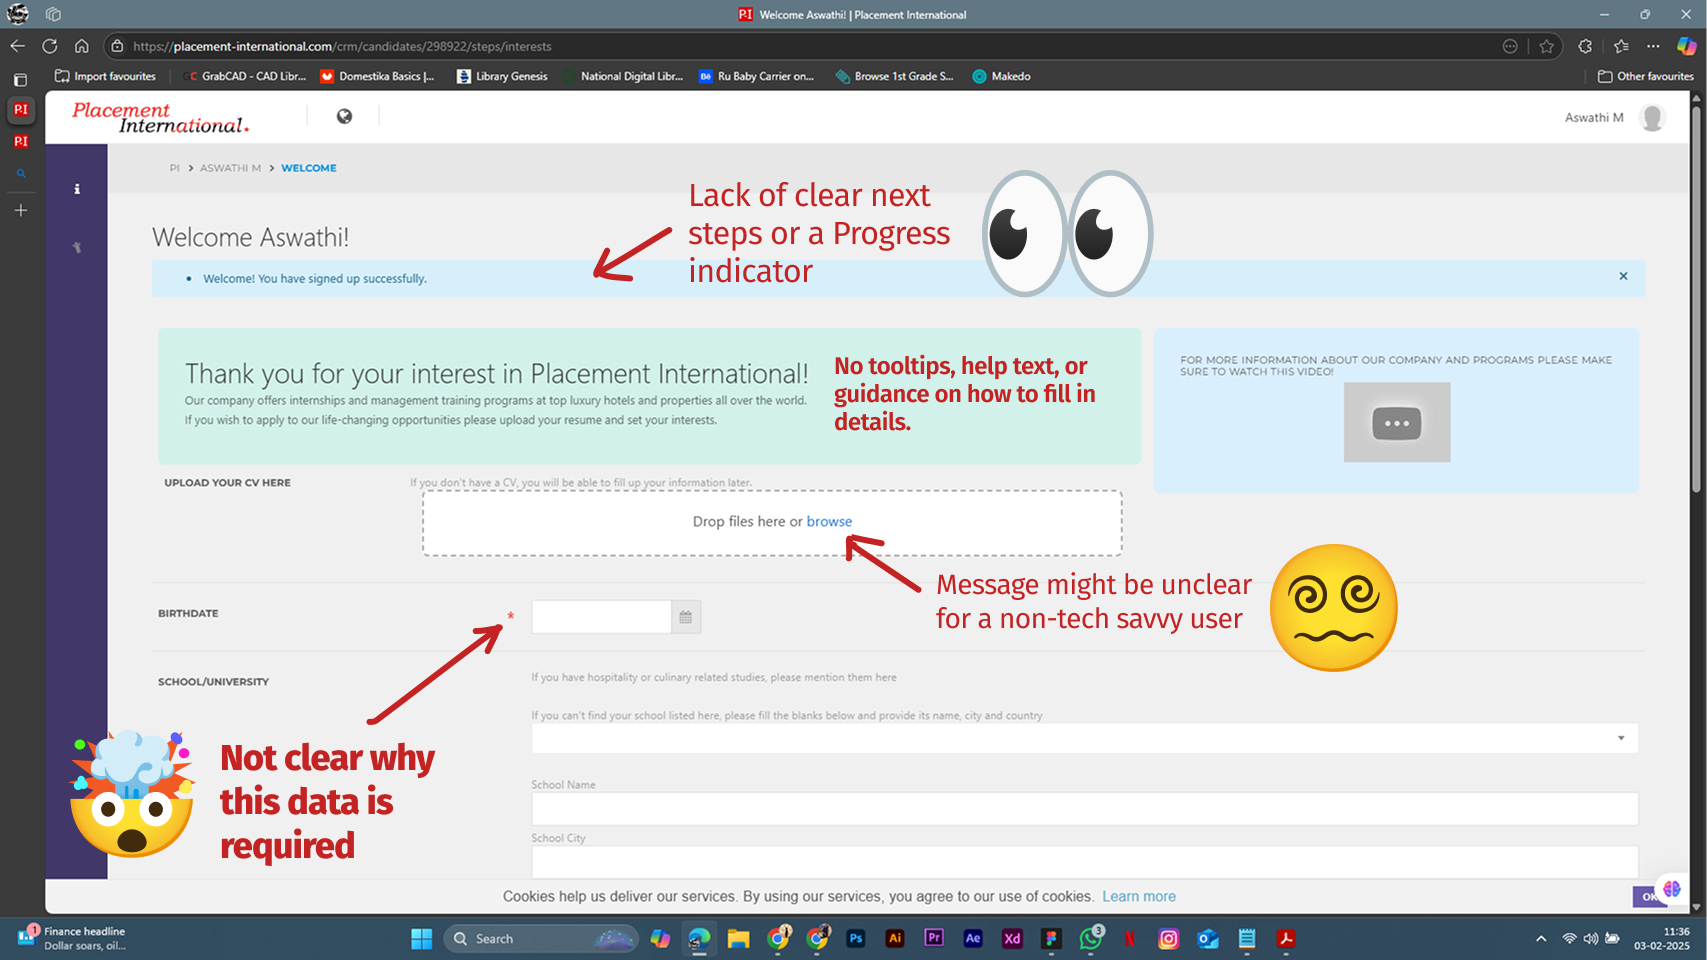
Task: Show hidden system tray icons chevron
Action: (1541, 938)
